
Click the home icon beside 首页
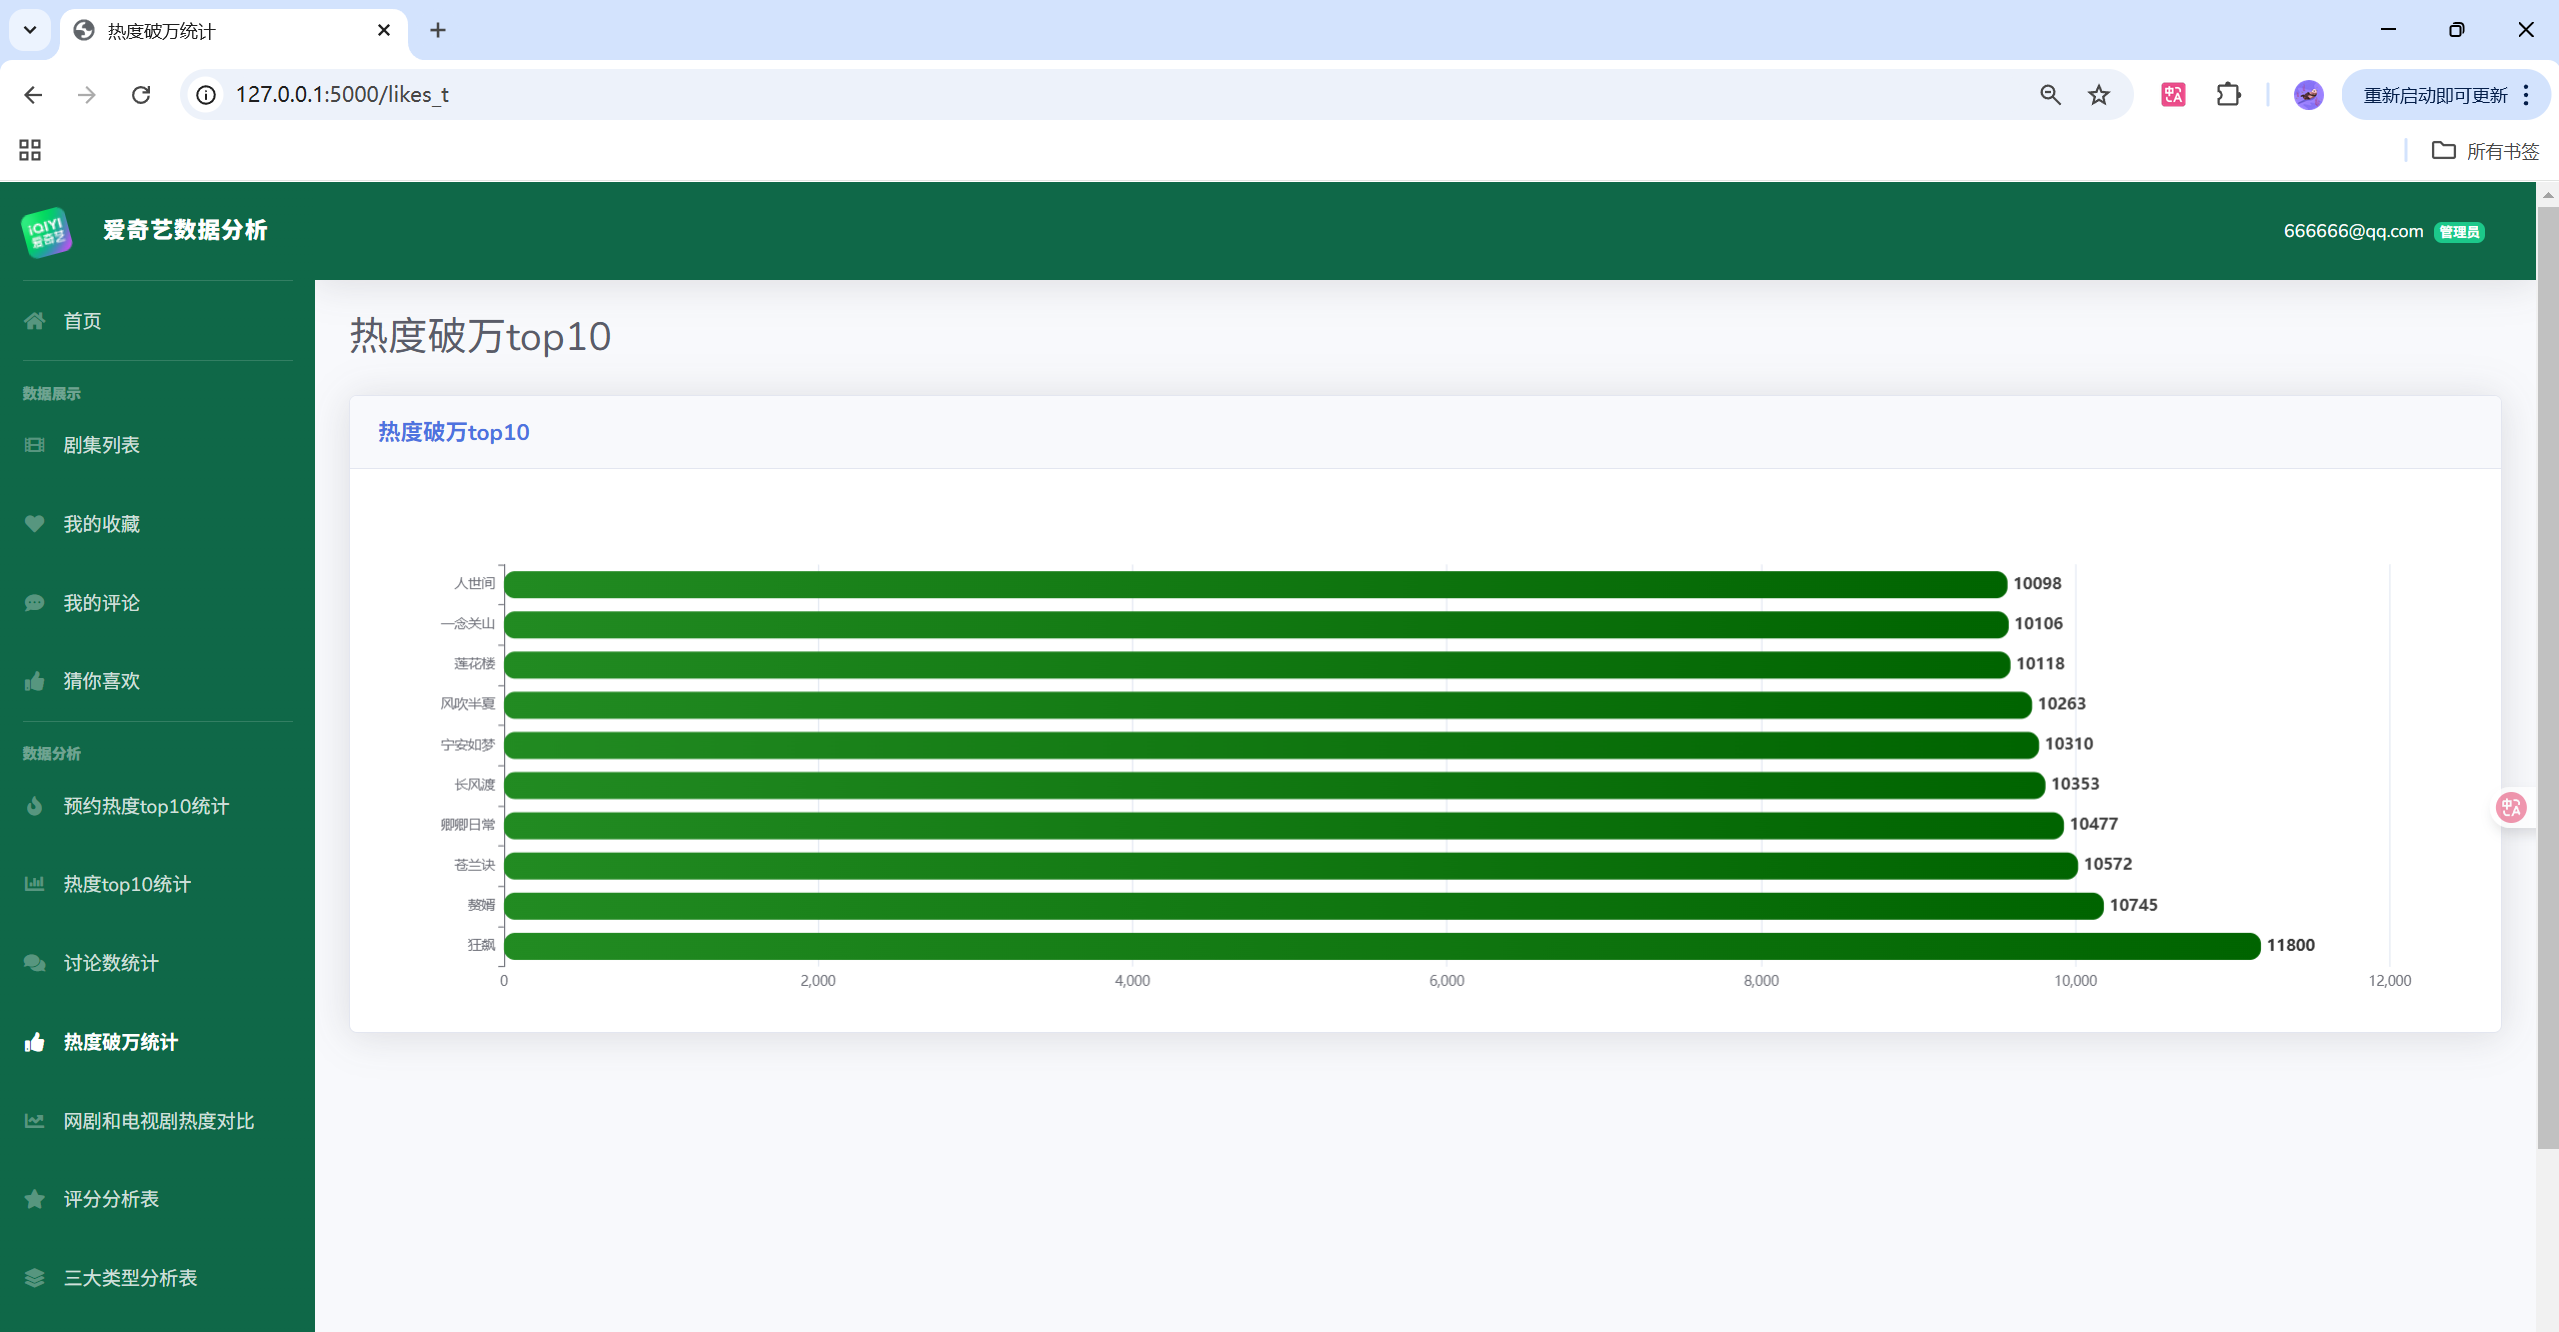tap(35, 321)
